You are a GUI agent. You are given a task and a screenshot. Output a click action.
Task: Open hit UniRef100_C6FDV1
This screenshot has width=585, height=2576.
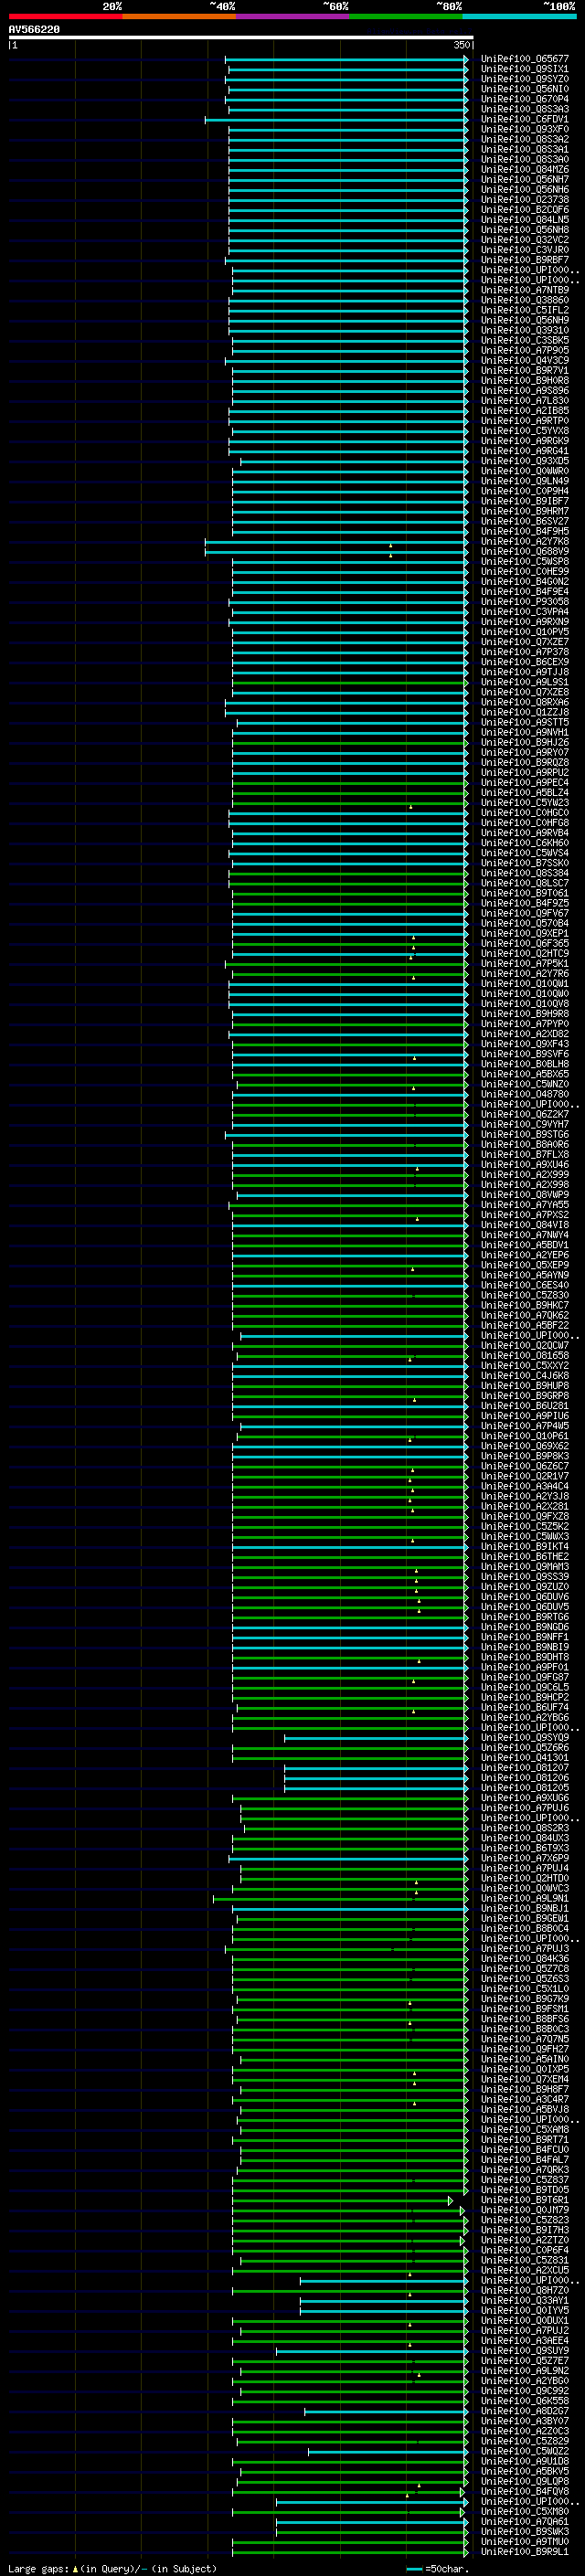(x=525, y=120)
